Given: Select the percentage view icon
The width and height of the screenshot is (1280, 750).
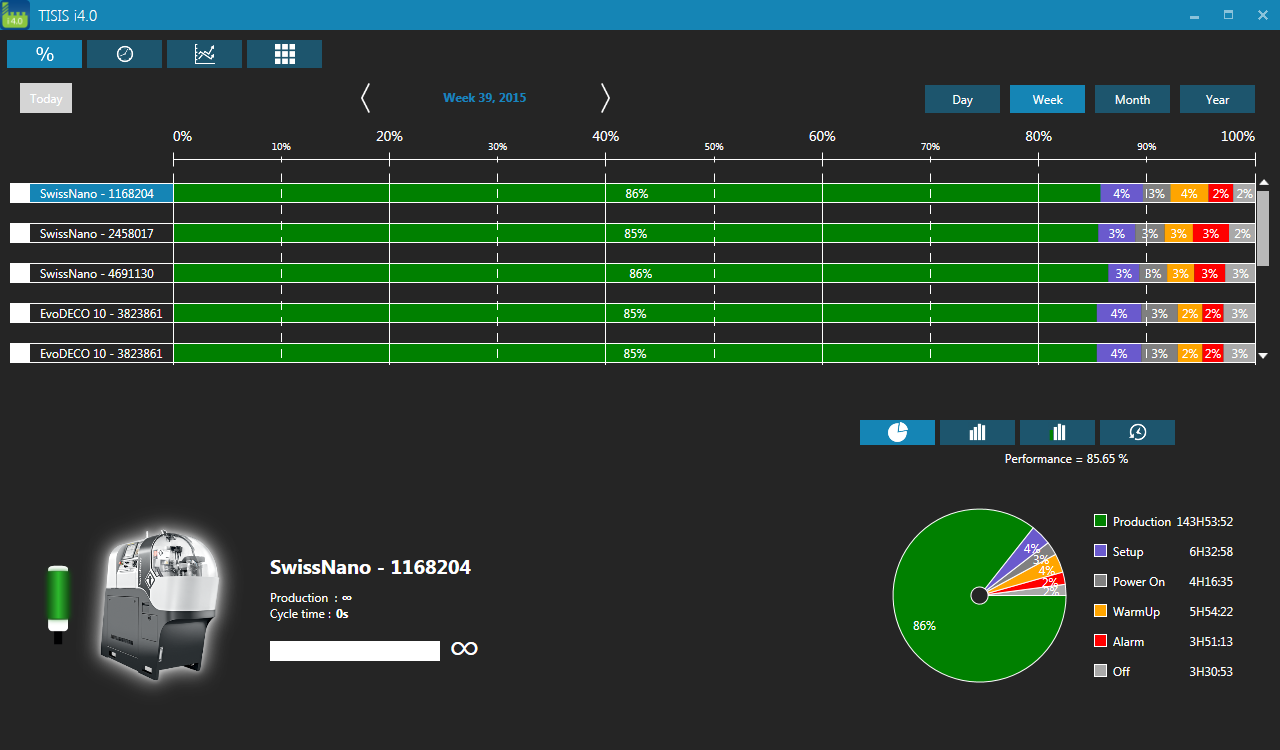Looking at the screenshot, I should (x=44, y=54).
